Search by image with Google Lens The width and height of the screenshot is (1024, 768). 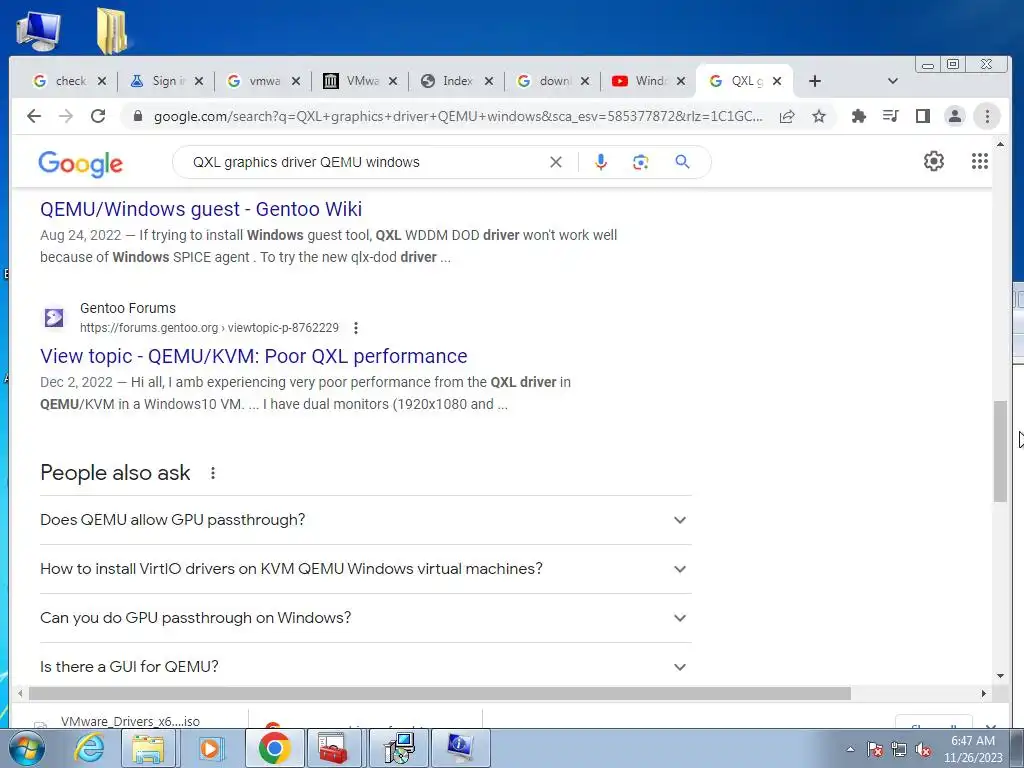641,162
